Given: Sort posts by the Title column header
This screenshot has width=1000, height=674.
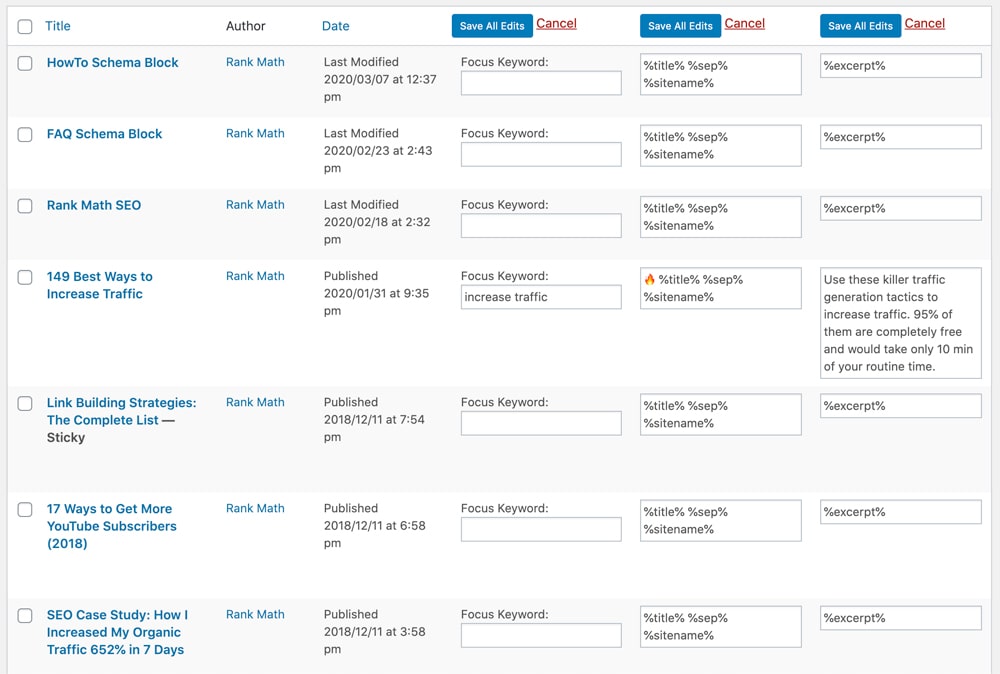Looking at the screenshot, I should coord(58,26).
